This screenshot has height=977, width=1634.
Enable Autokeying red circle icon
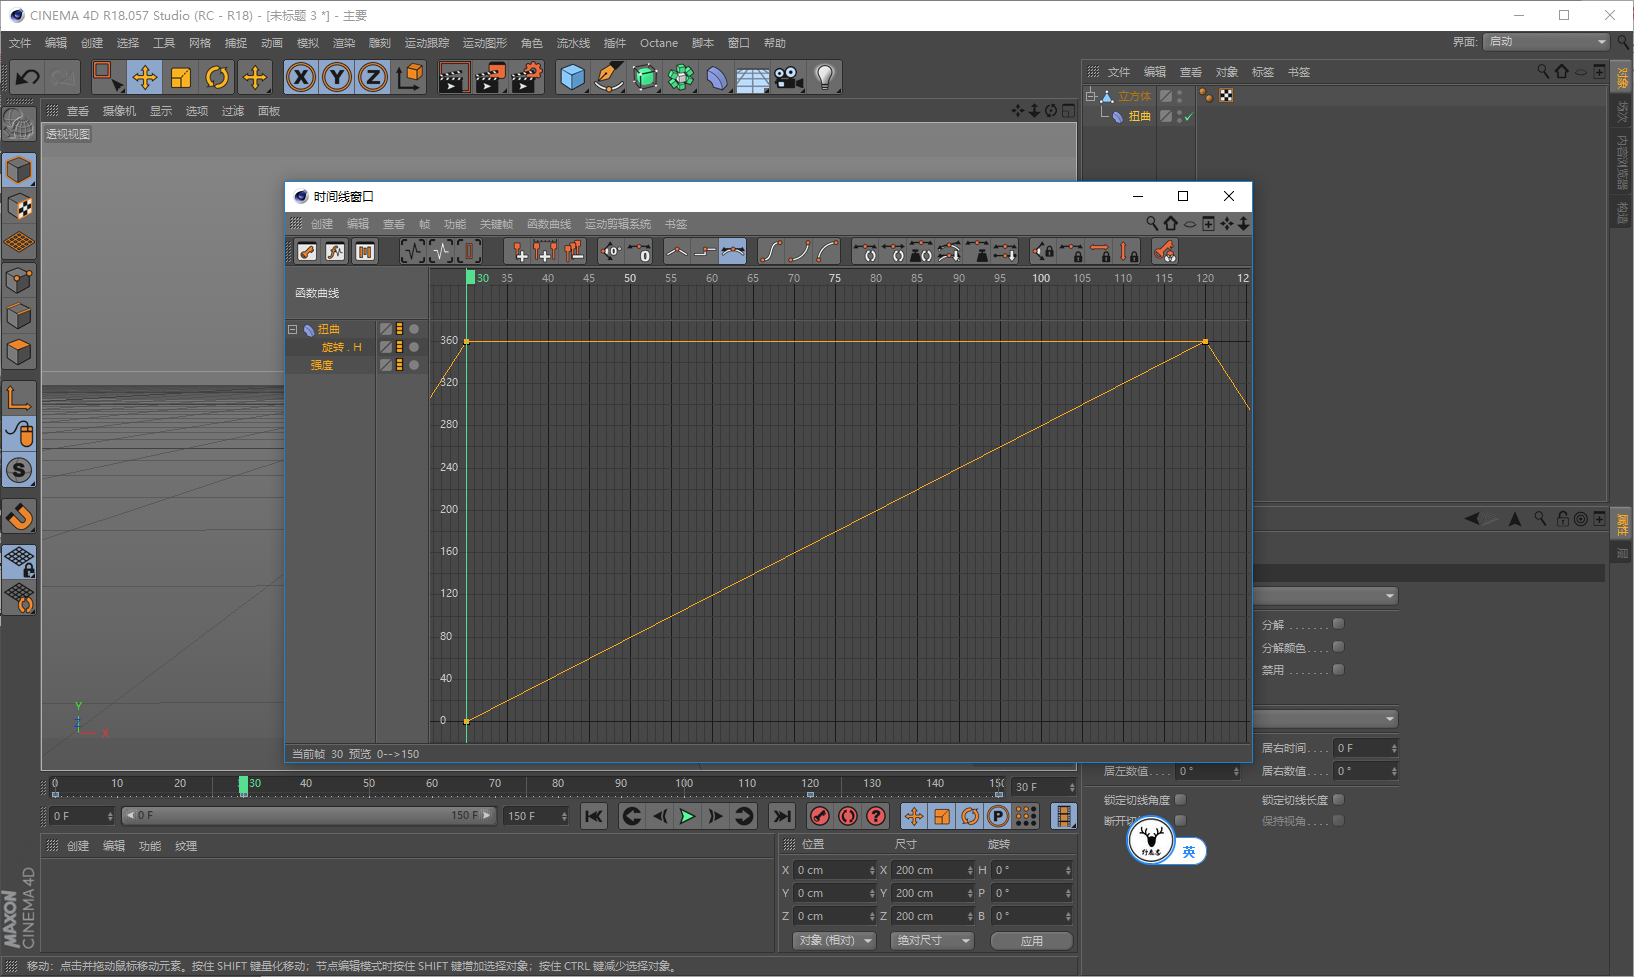[848, 816]
